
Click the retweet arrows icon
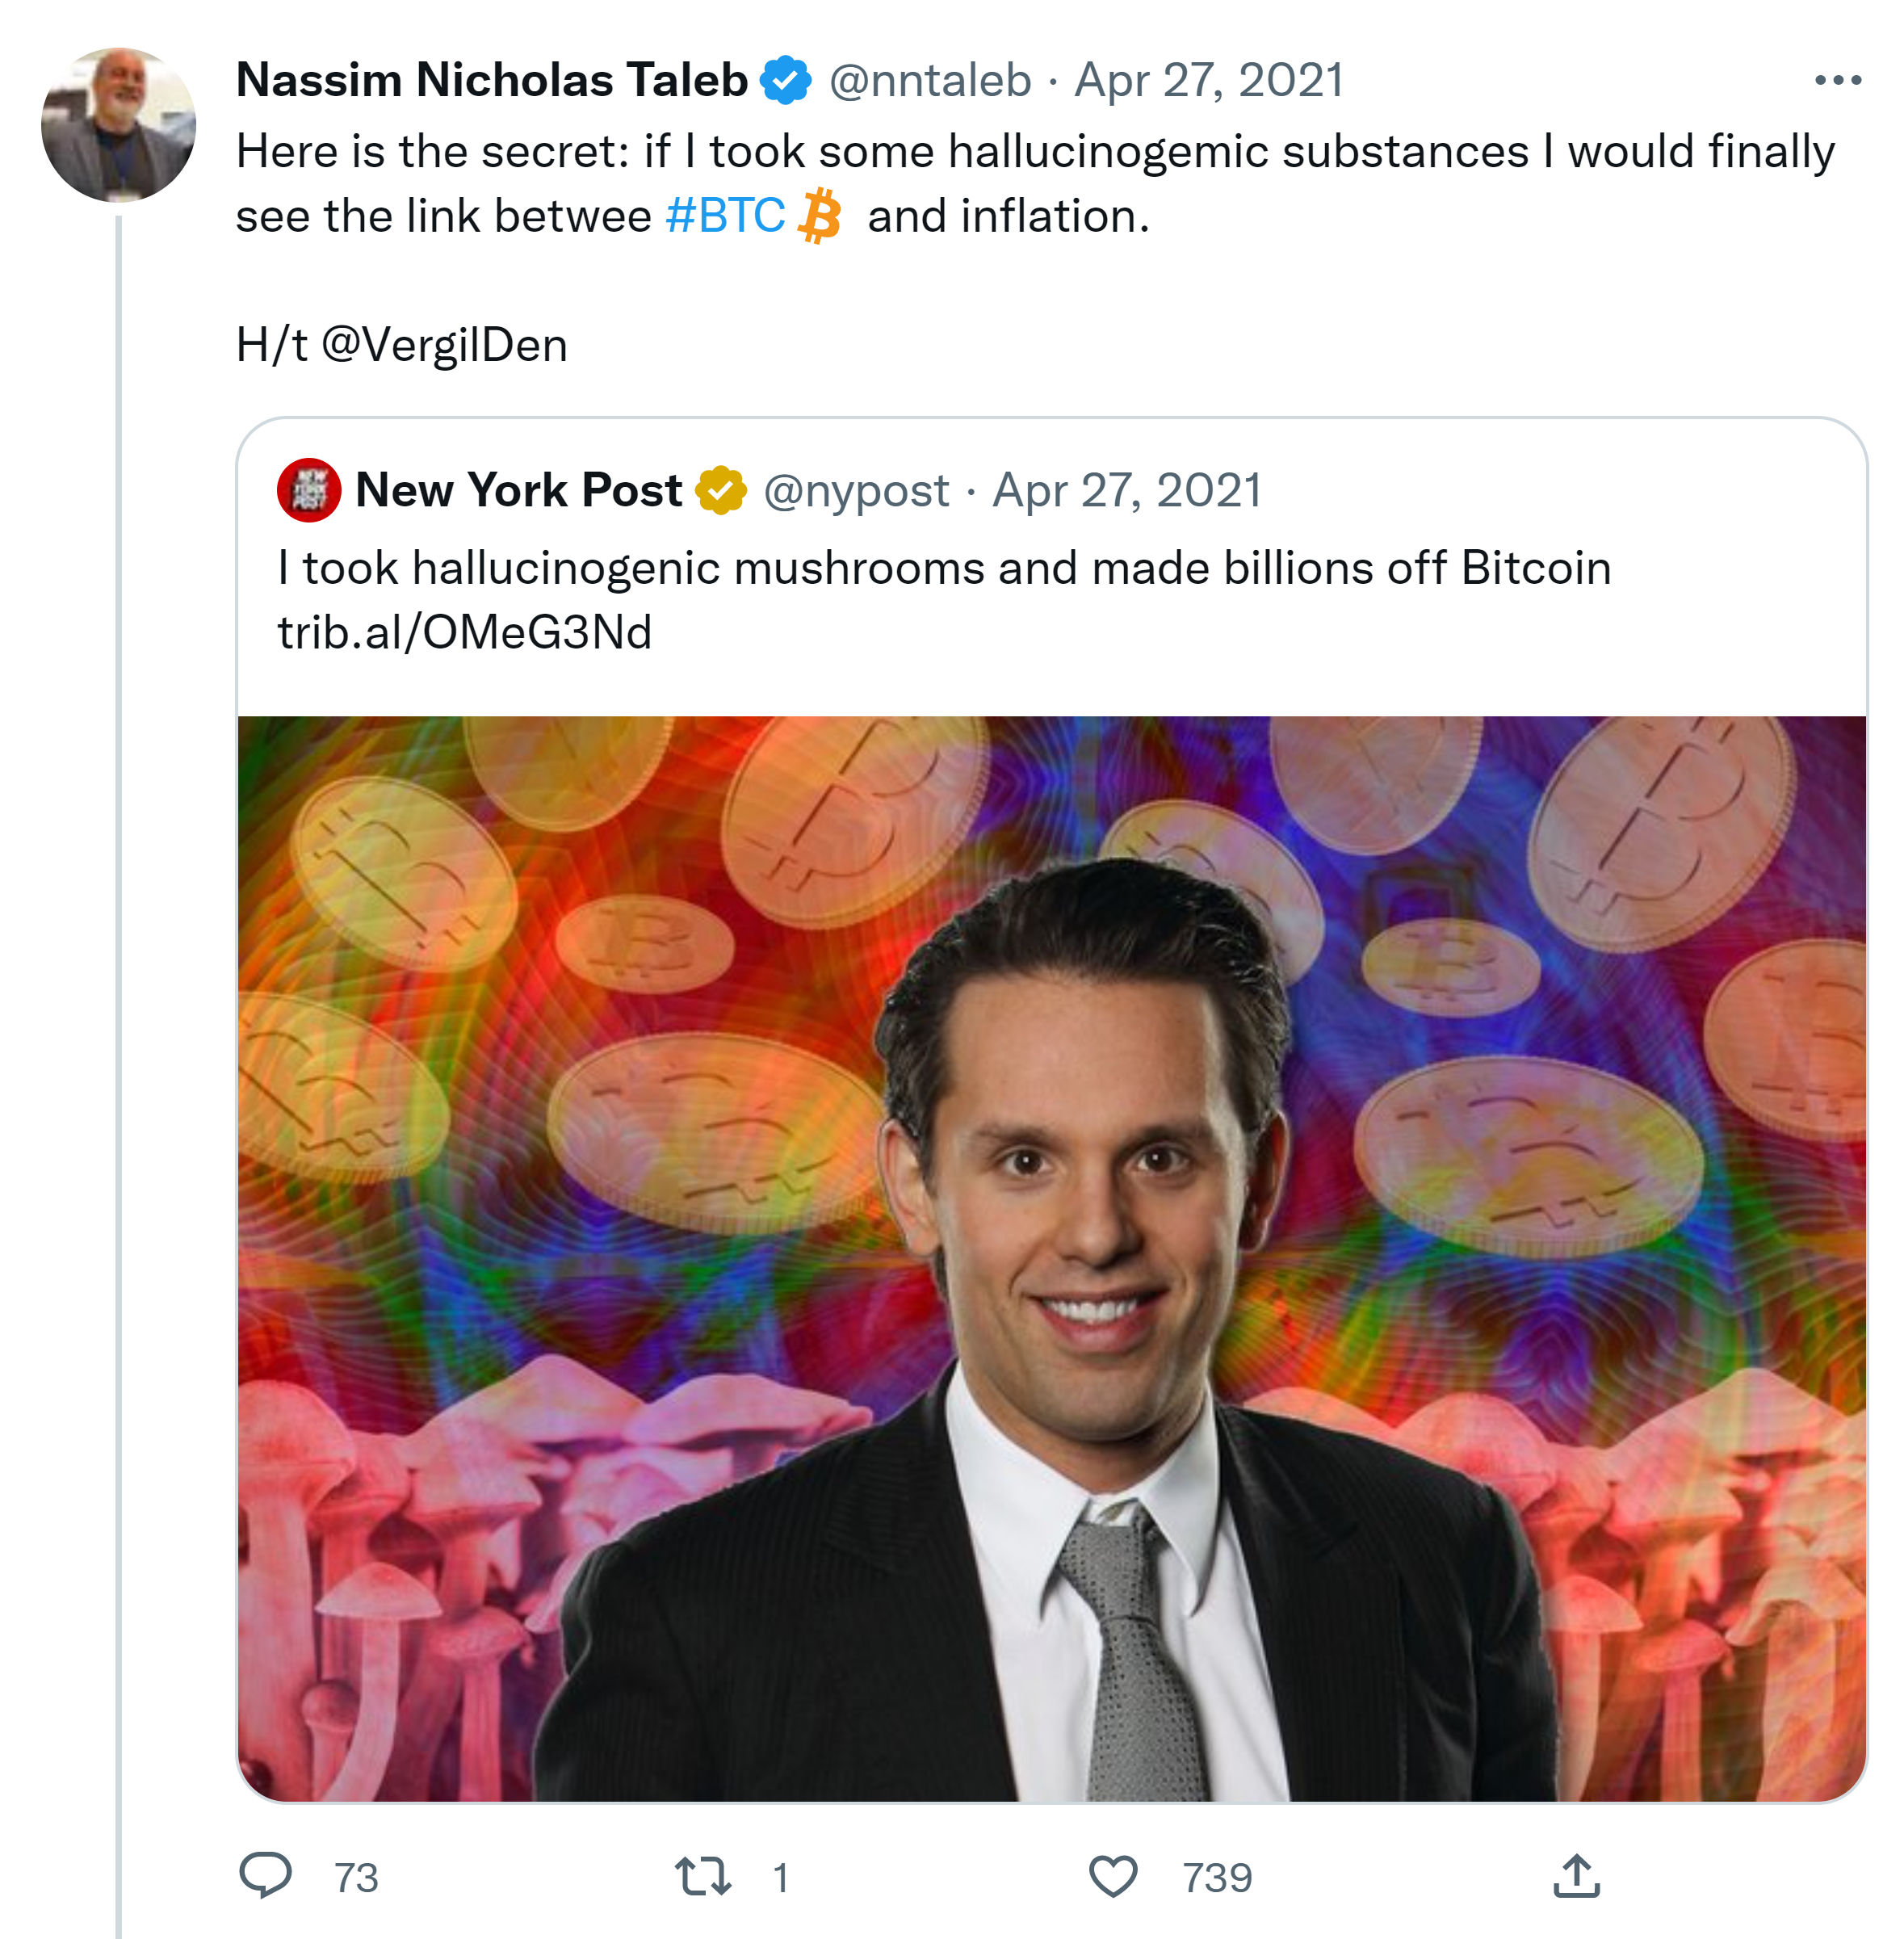pyautogui.click(x=703, y=1876)
